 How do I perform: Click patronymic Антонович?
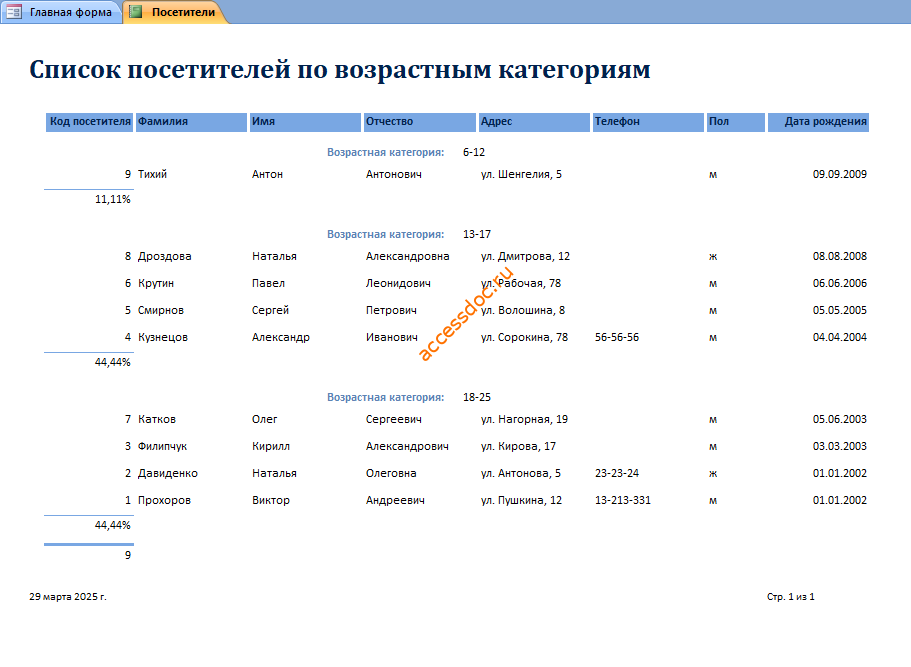[x=394, y=174]
